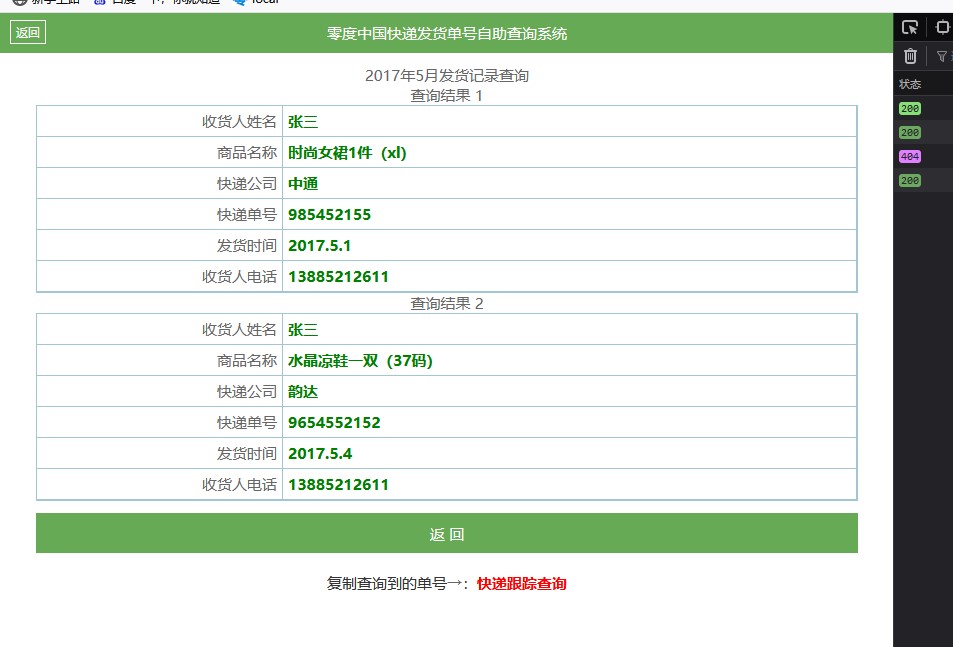Click the page header title text
This screenshot has width=953, height=647.
click(447, 33)
